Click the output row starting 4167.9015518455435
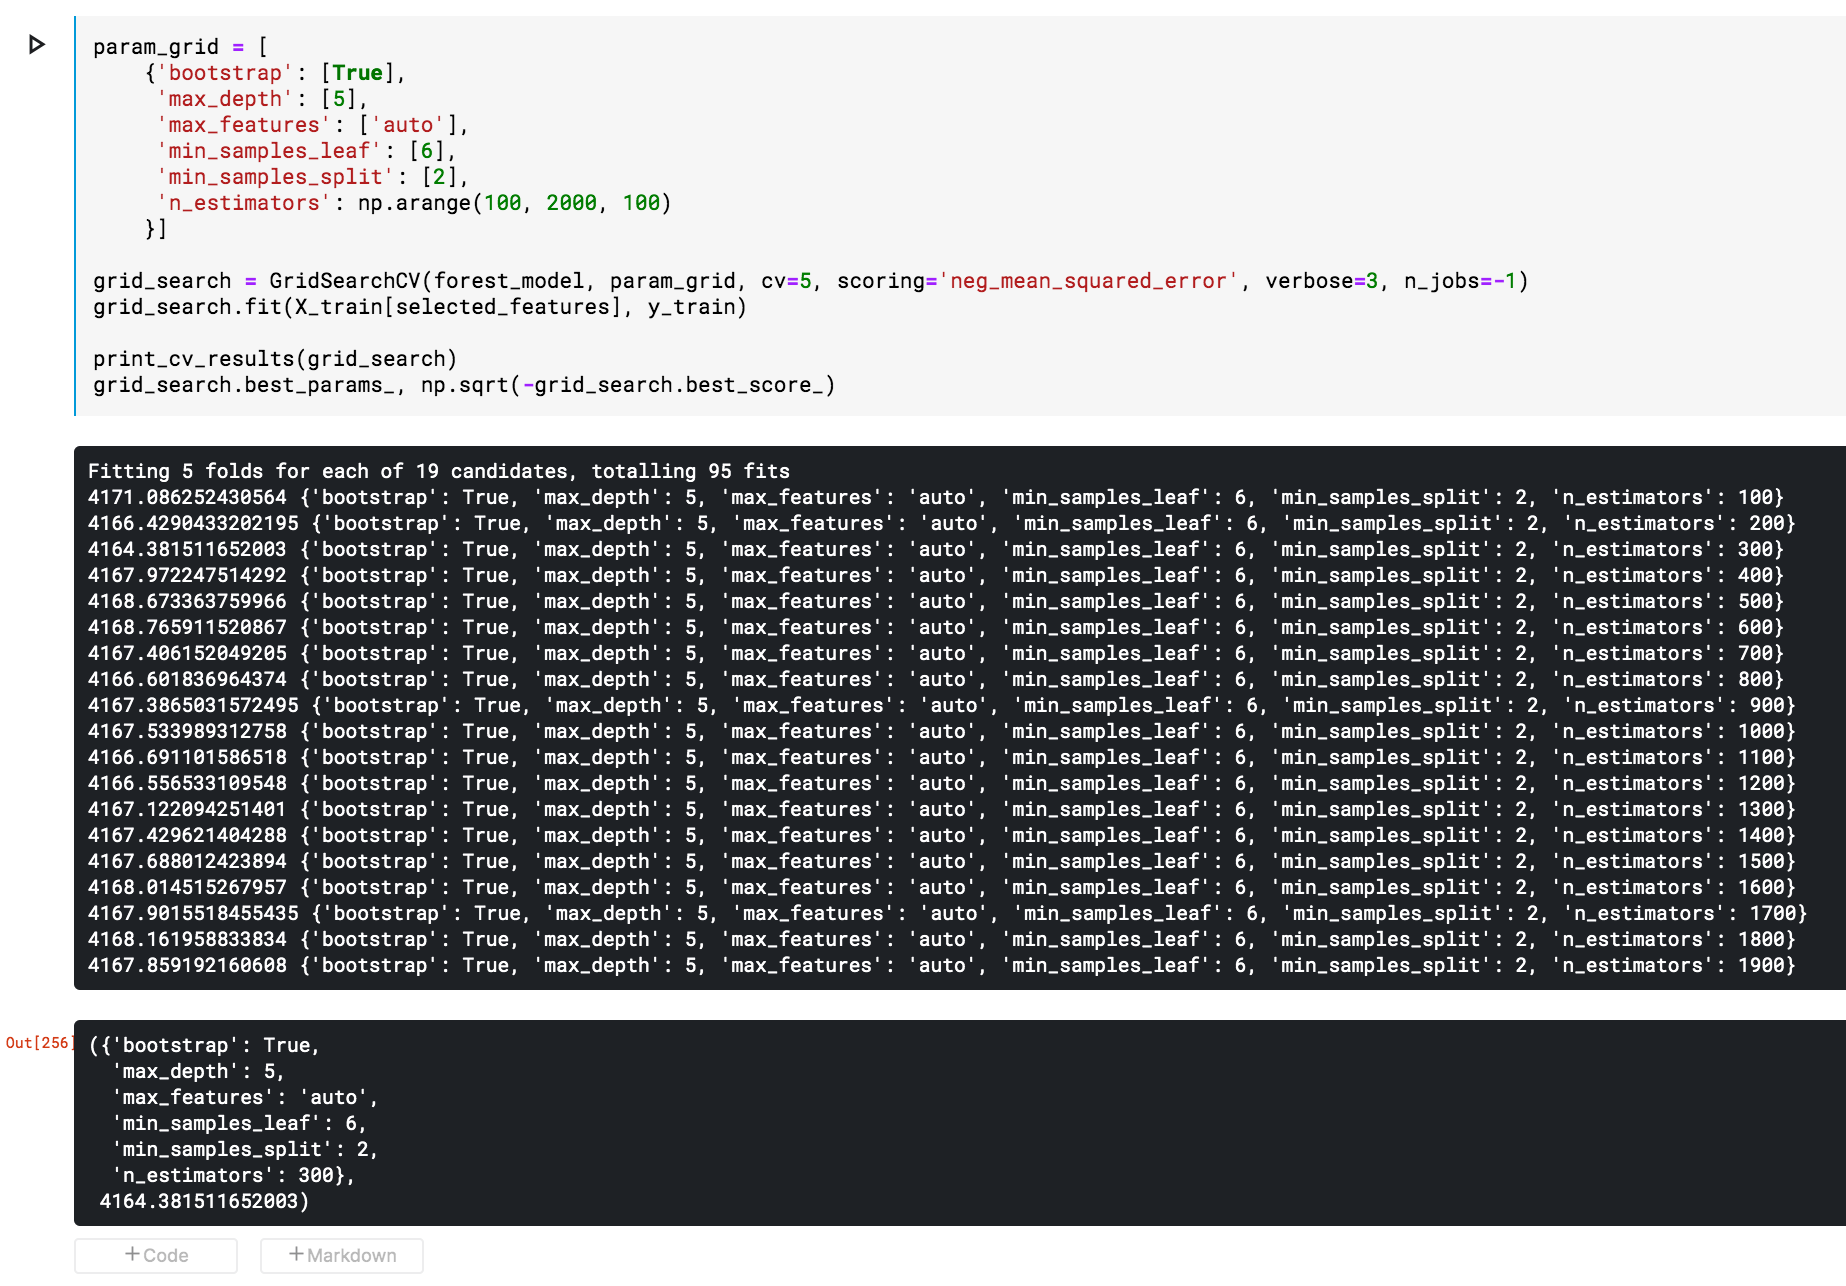Viewport: 1846px width, 1286px height. (x=948, y=913)
